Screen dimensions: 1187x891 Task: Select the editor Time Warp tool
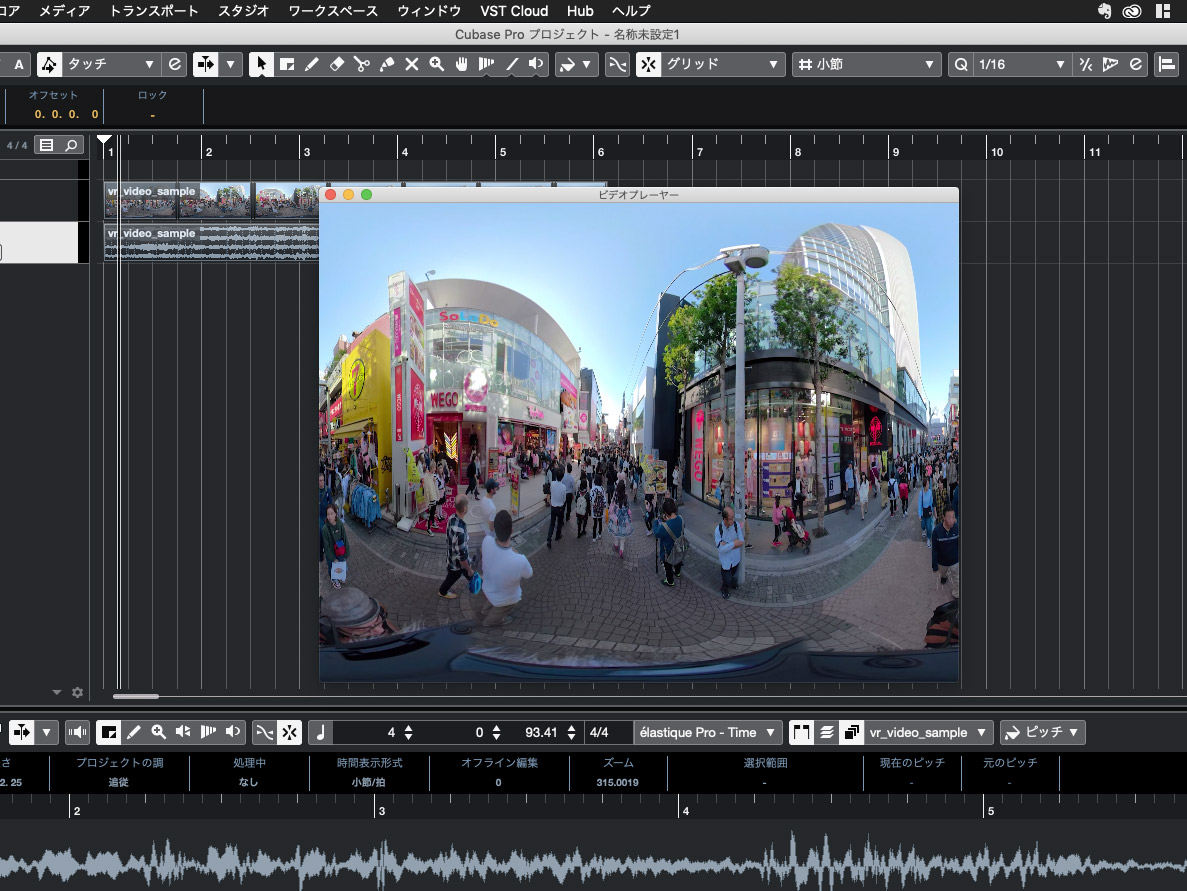[208, 732]
